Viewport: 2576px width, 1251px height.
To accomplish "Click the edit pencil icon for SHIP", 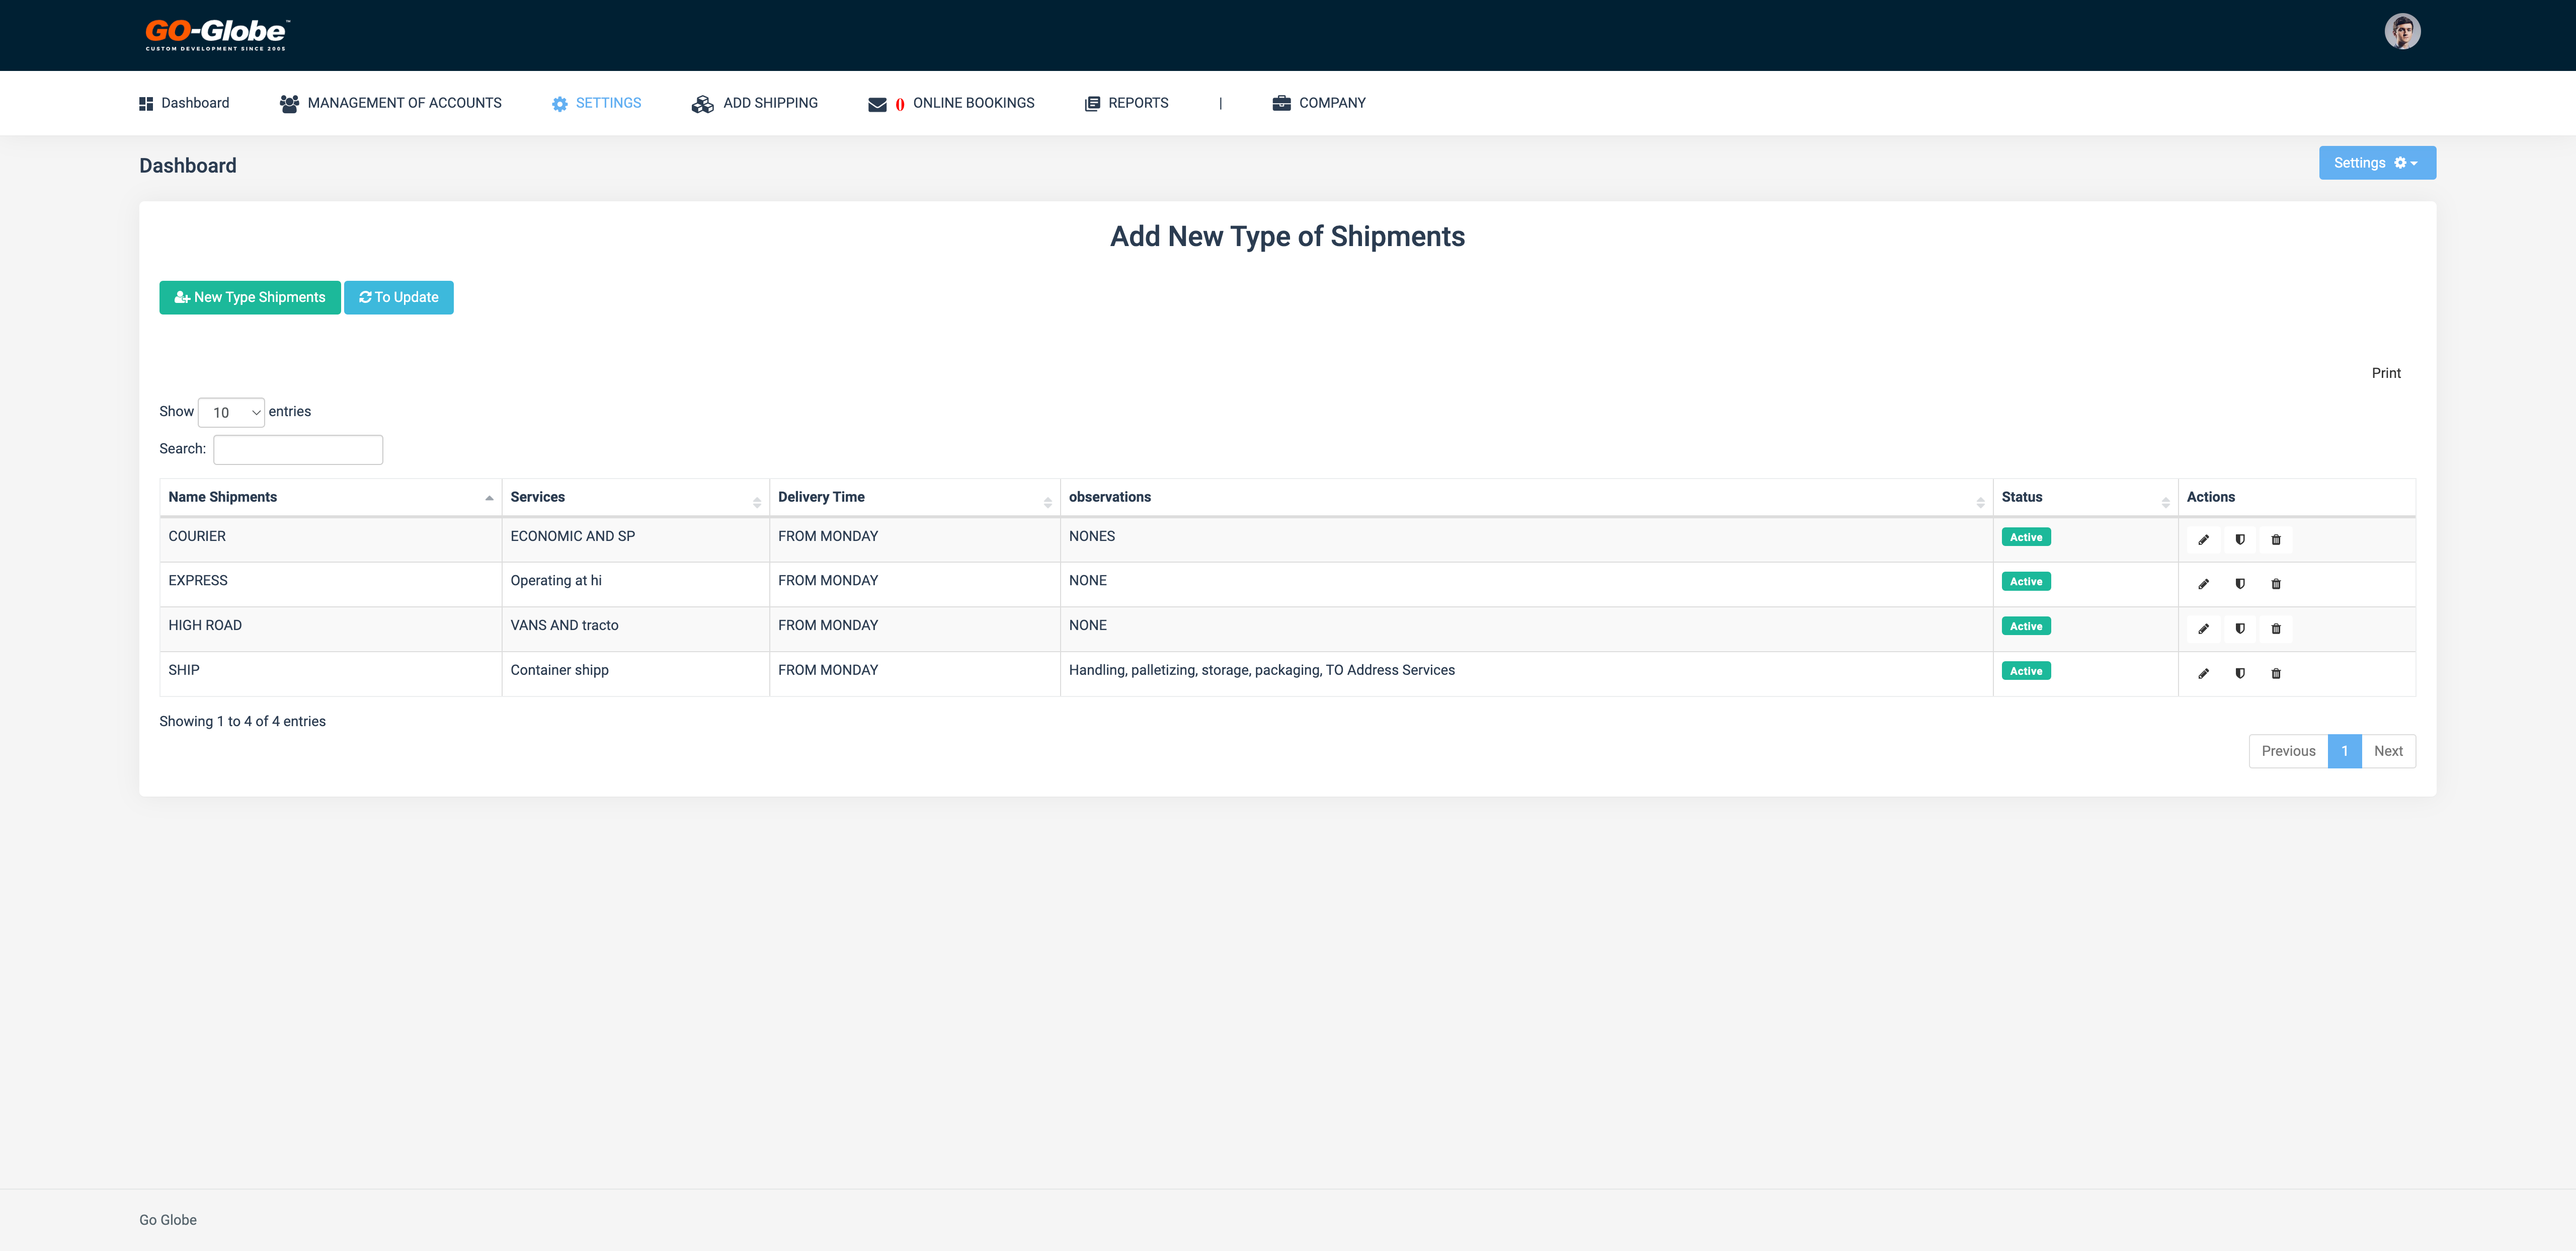I will (x=2203, y=674).
